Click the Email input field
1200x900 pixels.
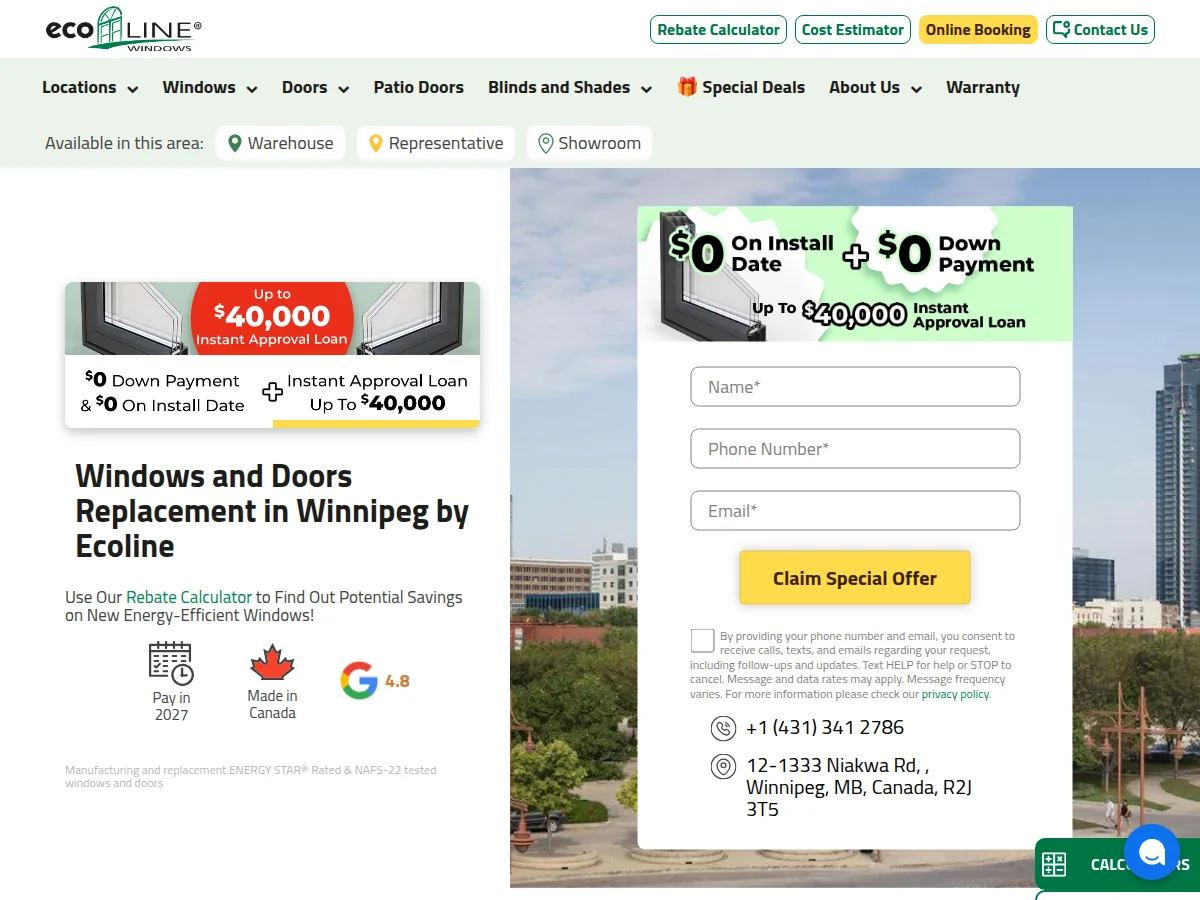pyautogui.click(x=855, y=511)
